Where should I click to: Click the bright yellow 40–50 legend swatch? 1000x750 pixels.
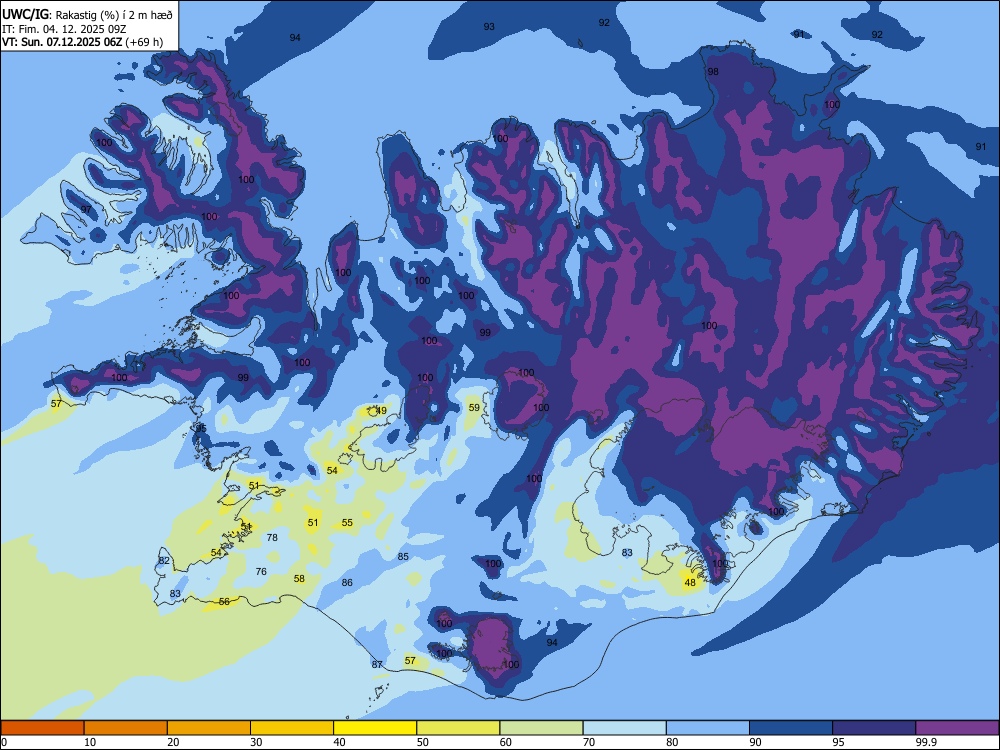point(375,728)
